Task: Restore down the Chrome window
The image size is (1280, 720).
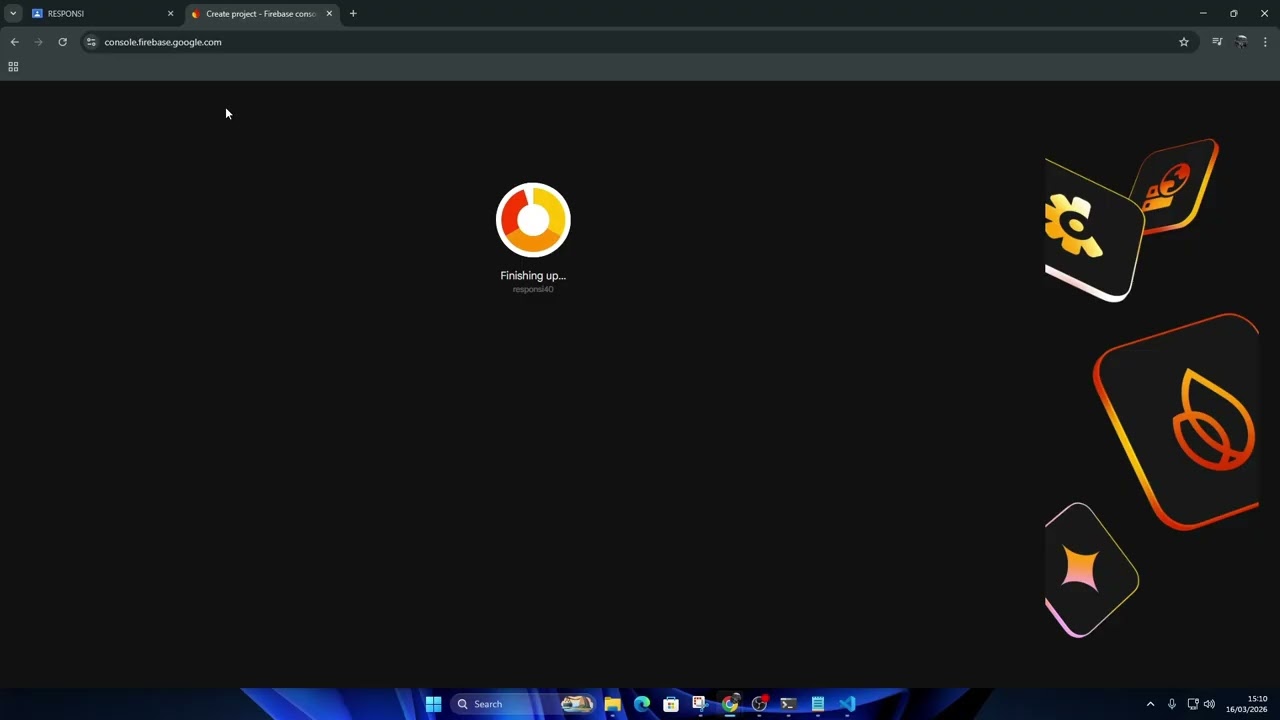Action: 1234,14
